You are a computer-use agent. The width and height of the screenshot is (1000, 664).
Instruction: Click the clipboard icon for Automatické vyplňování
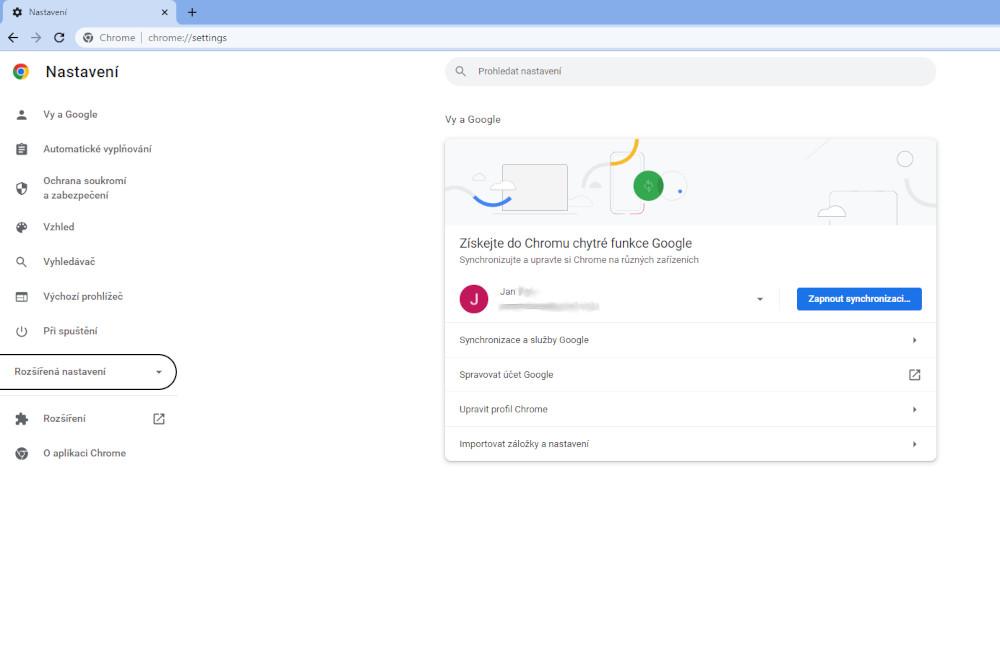22,149
